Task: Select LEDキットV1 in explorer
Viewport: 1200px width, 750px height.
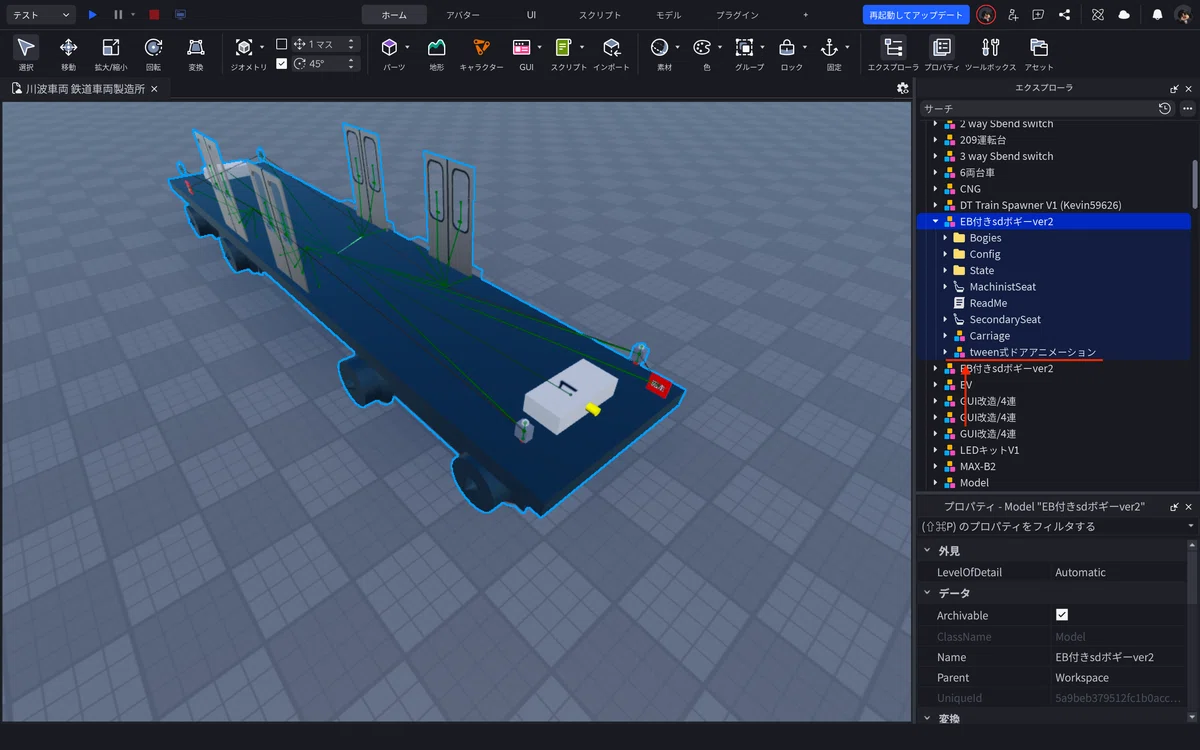Action: tap(989, 450)
